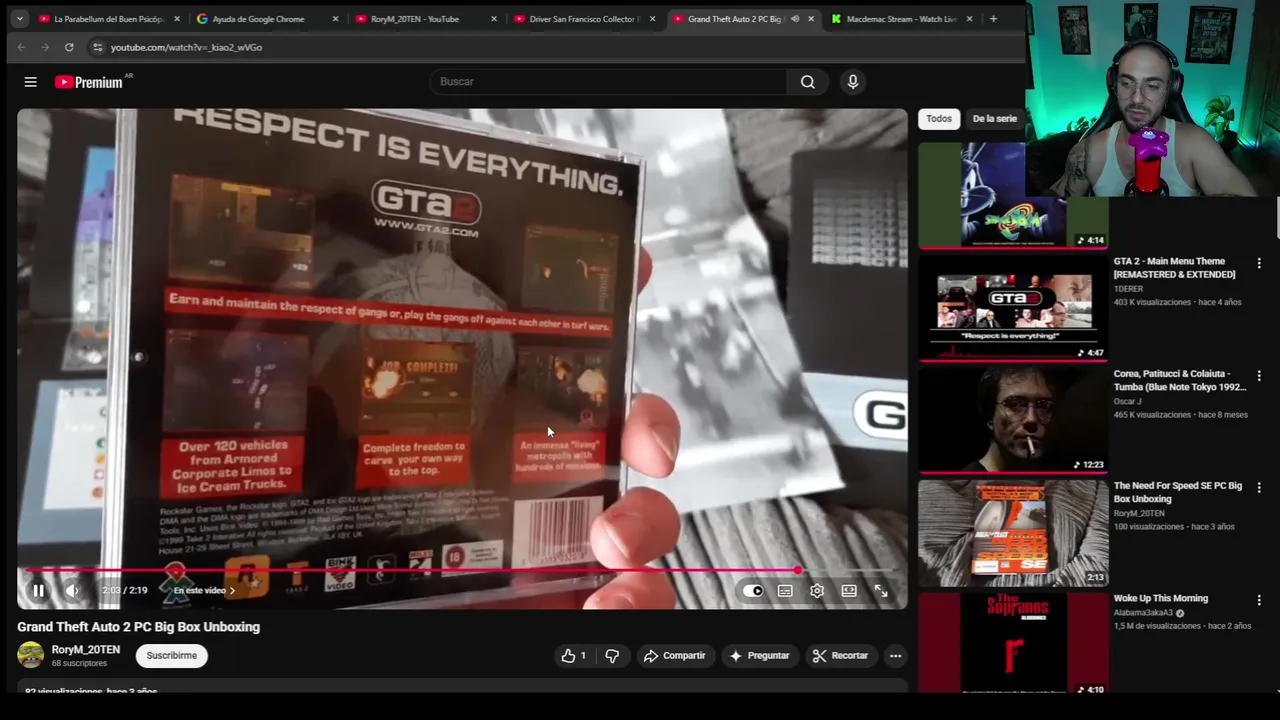Open the YouTube hamburger guide menu
The image size is (1280, 720).
tap(30, 82)
